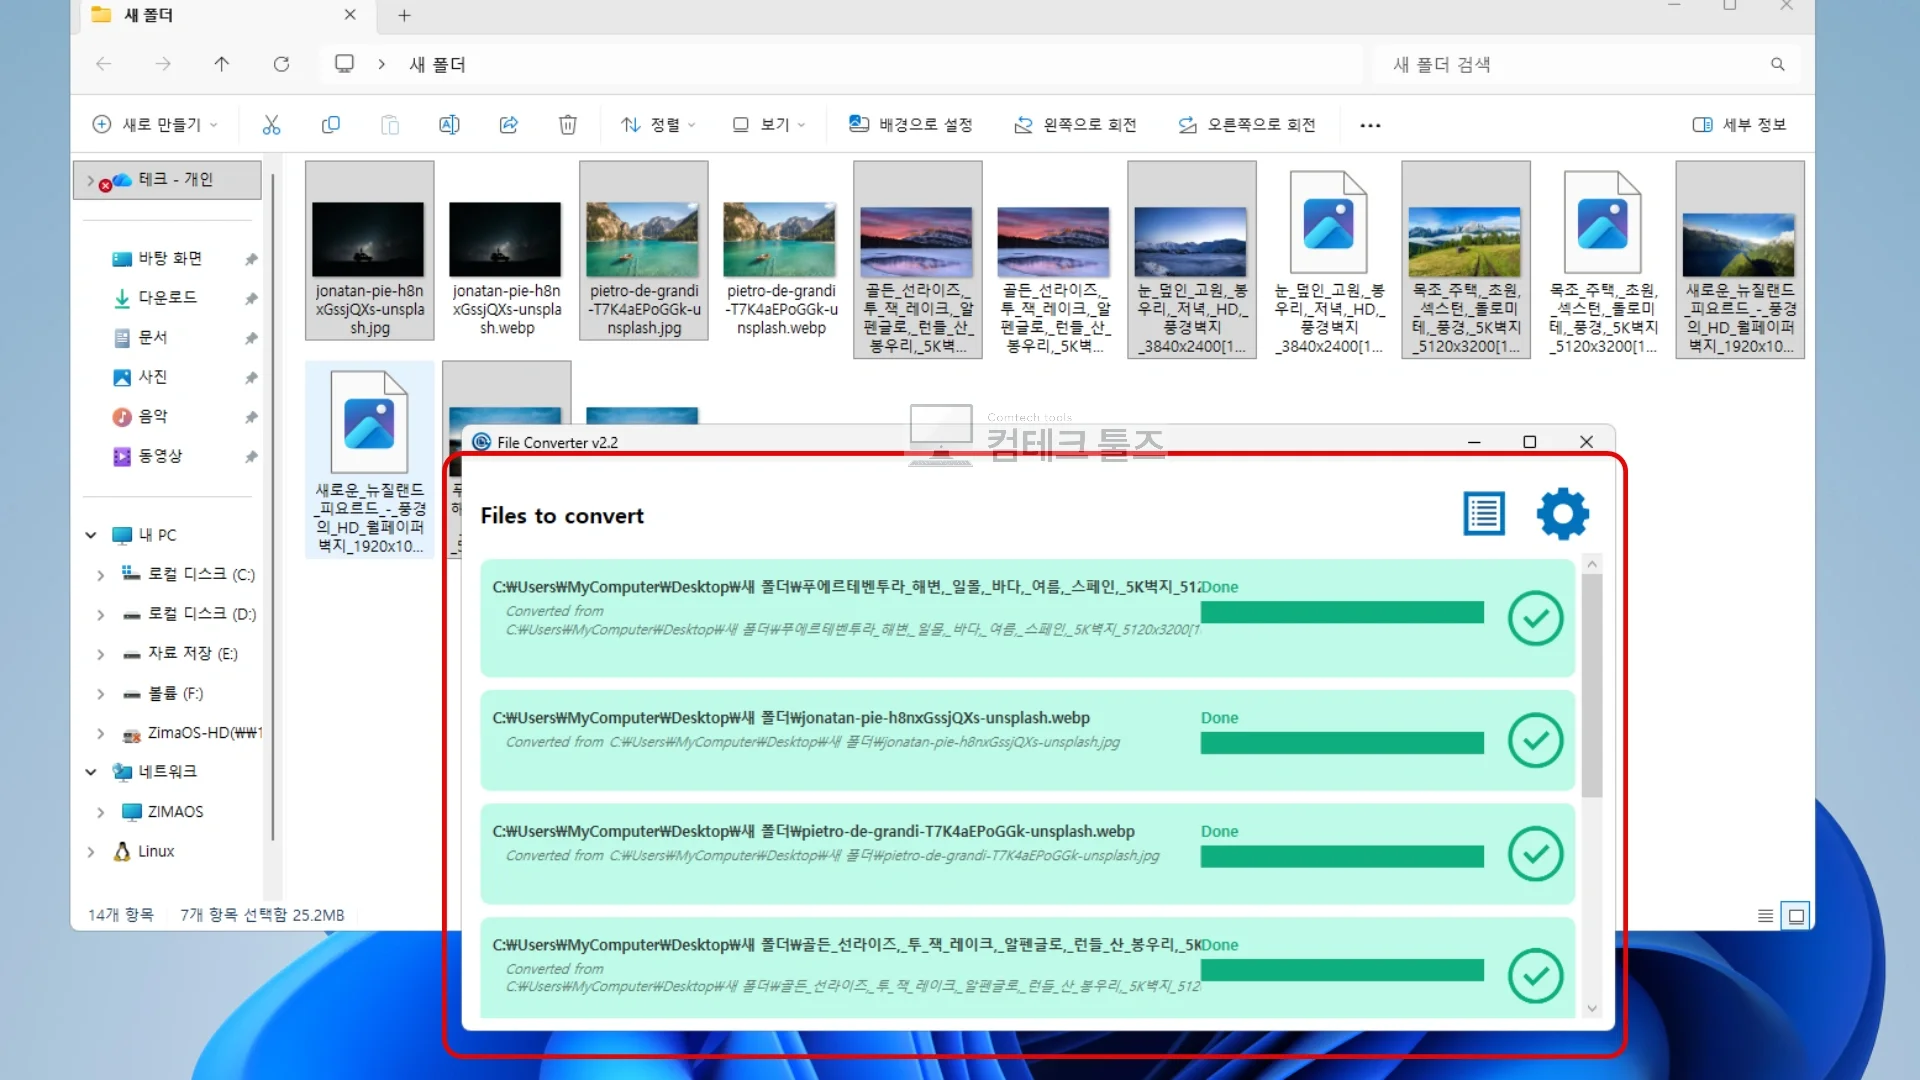The image size is (1920, 1080).
Task: Collapse the 내 PC tree node
Action: click(x=91, y=535)
